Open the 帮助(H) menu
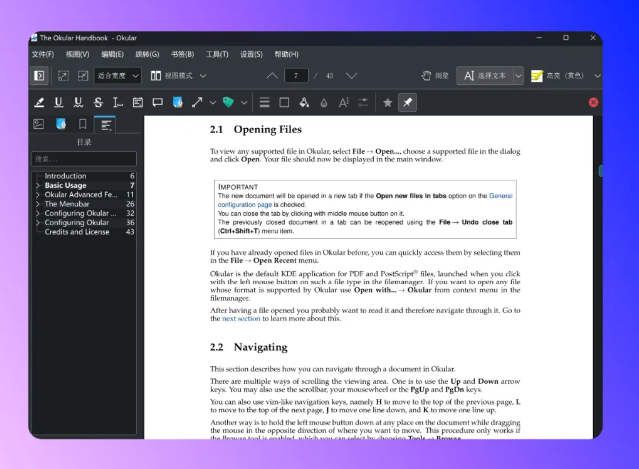 286,54
